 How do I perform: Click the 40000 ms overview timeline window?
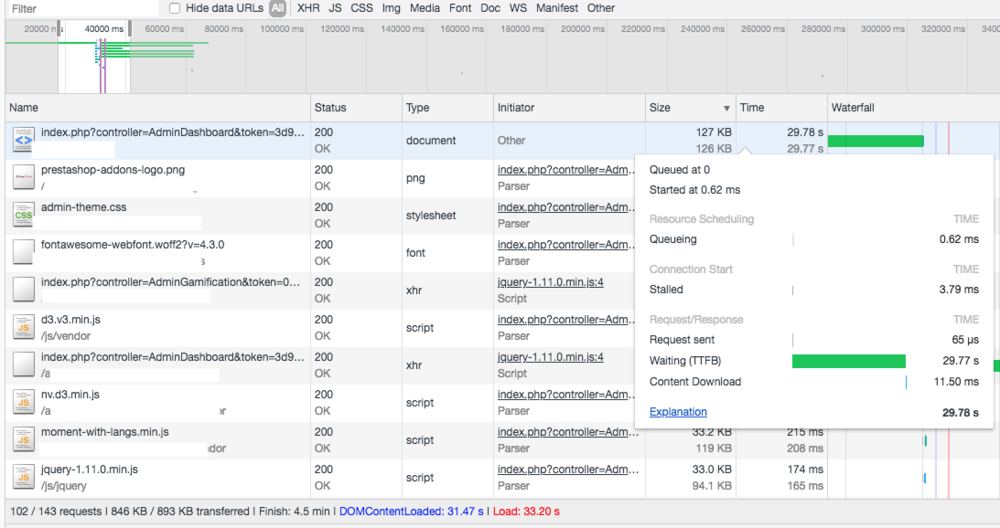tap(94, 57)
